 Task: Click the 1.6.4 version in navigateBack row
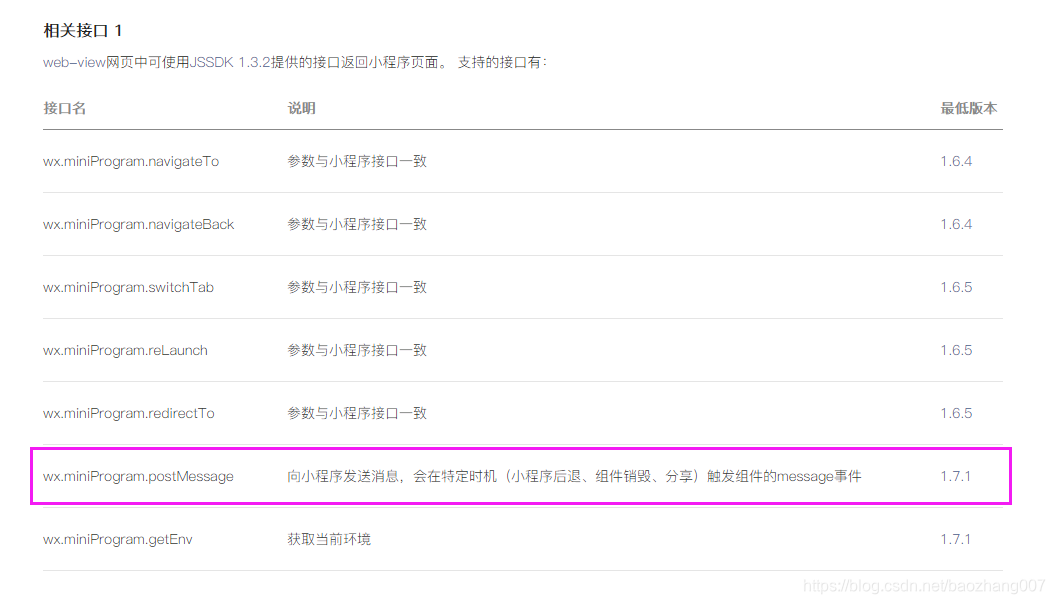956,225
